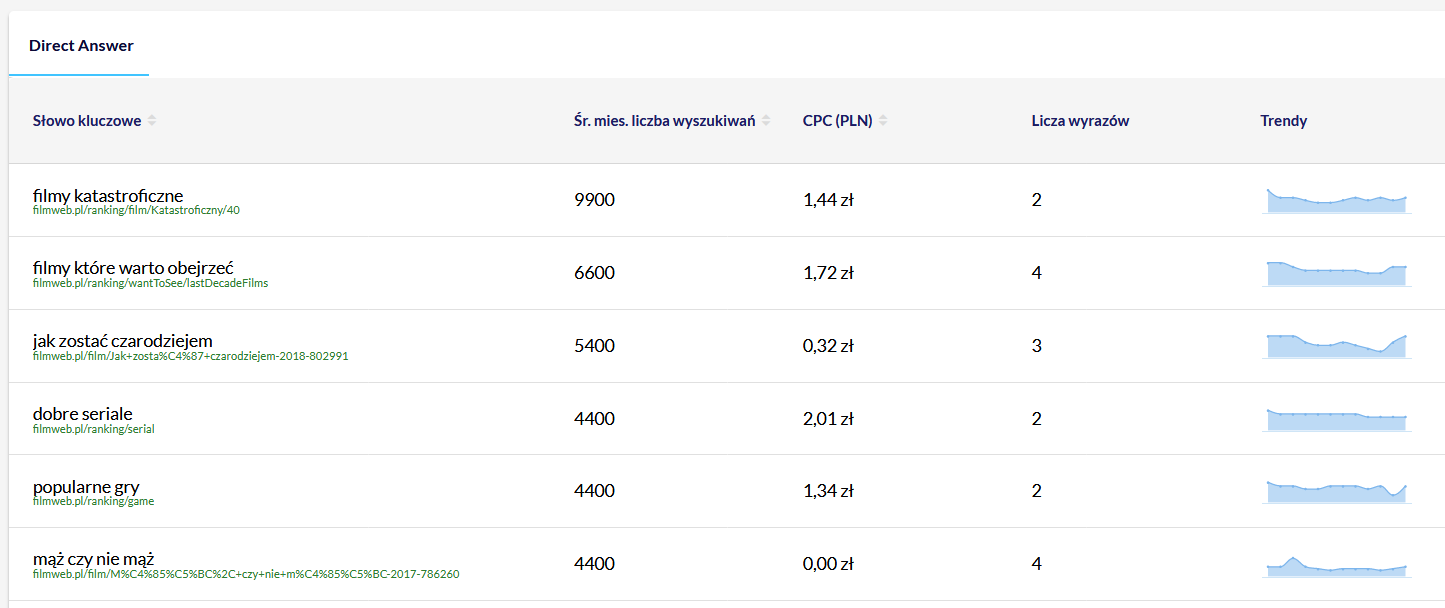
Task: Click the 9900 search volume cell
Action: tap(594, 200)
